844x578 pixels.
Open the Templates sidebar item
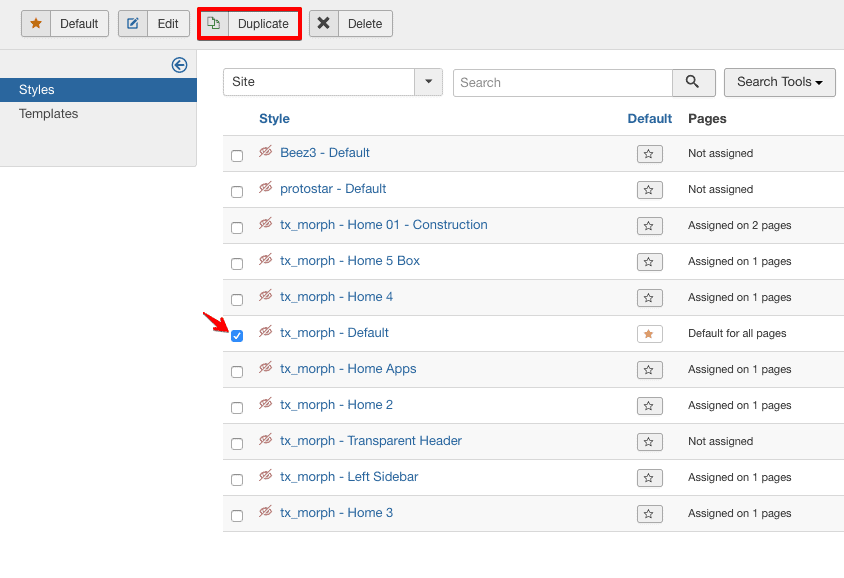click(x=48, y=114)
